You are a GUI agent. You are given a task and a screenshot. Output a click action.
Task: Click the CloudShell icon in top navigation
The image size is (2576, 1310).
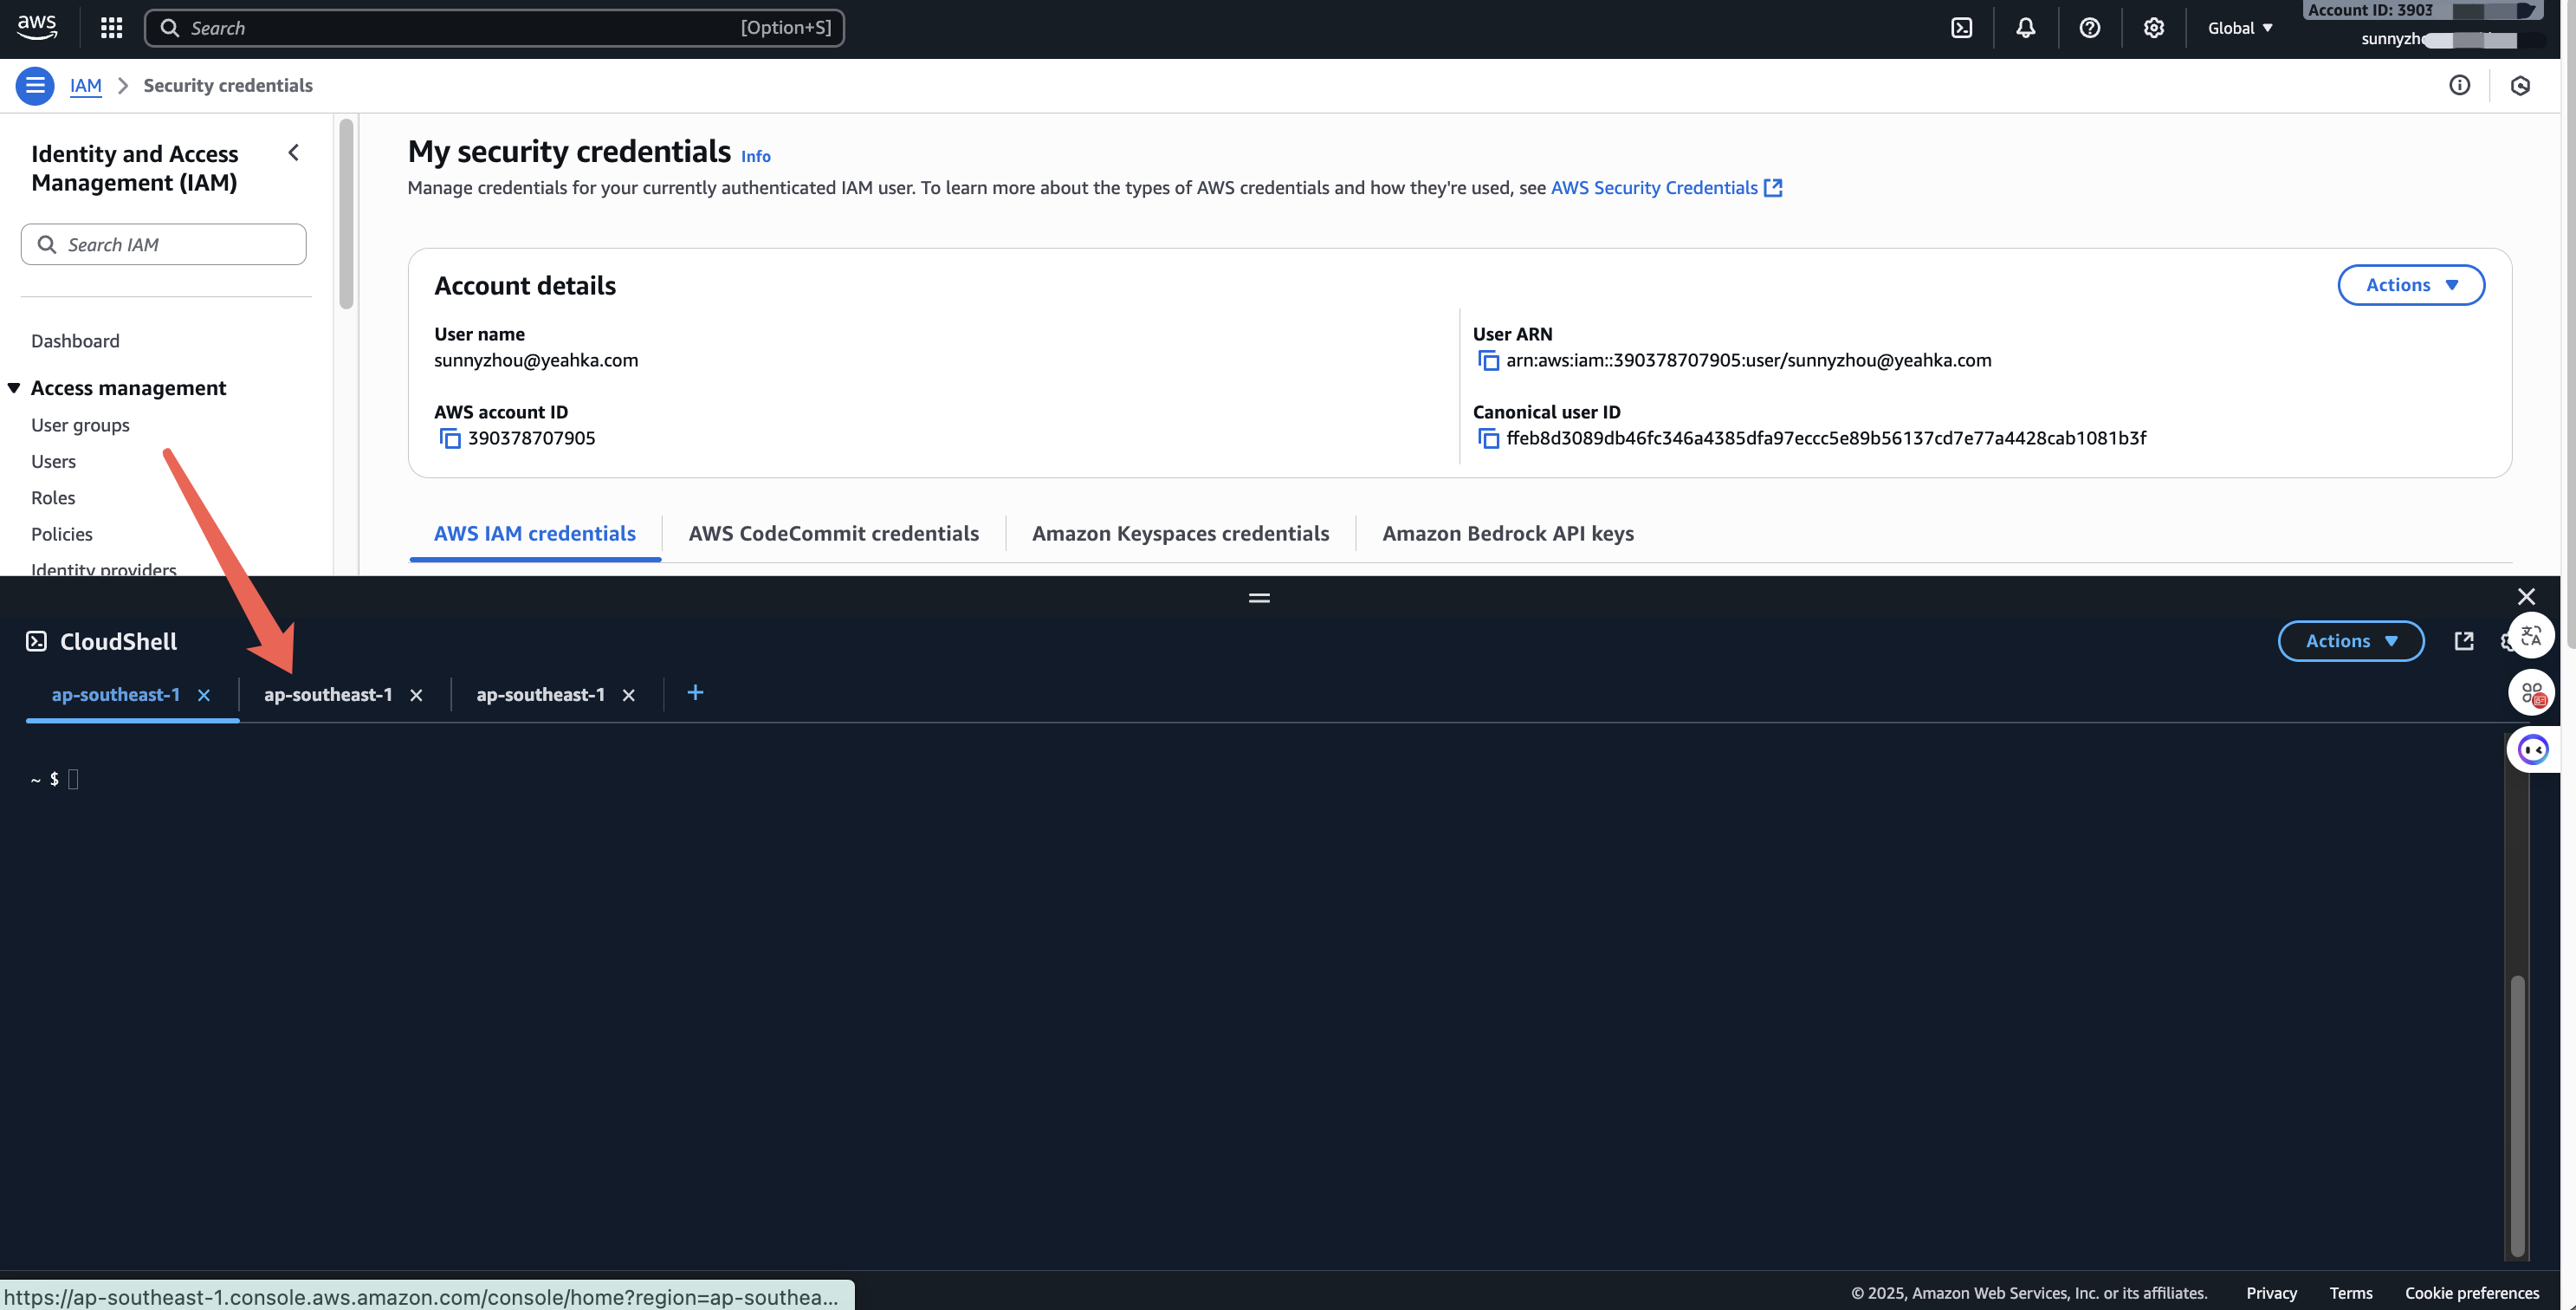pyautogui.click(x=1961, y=28)
